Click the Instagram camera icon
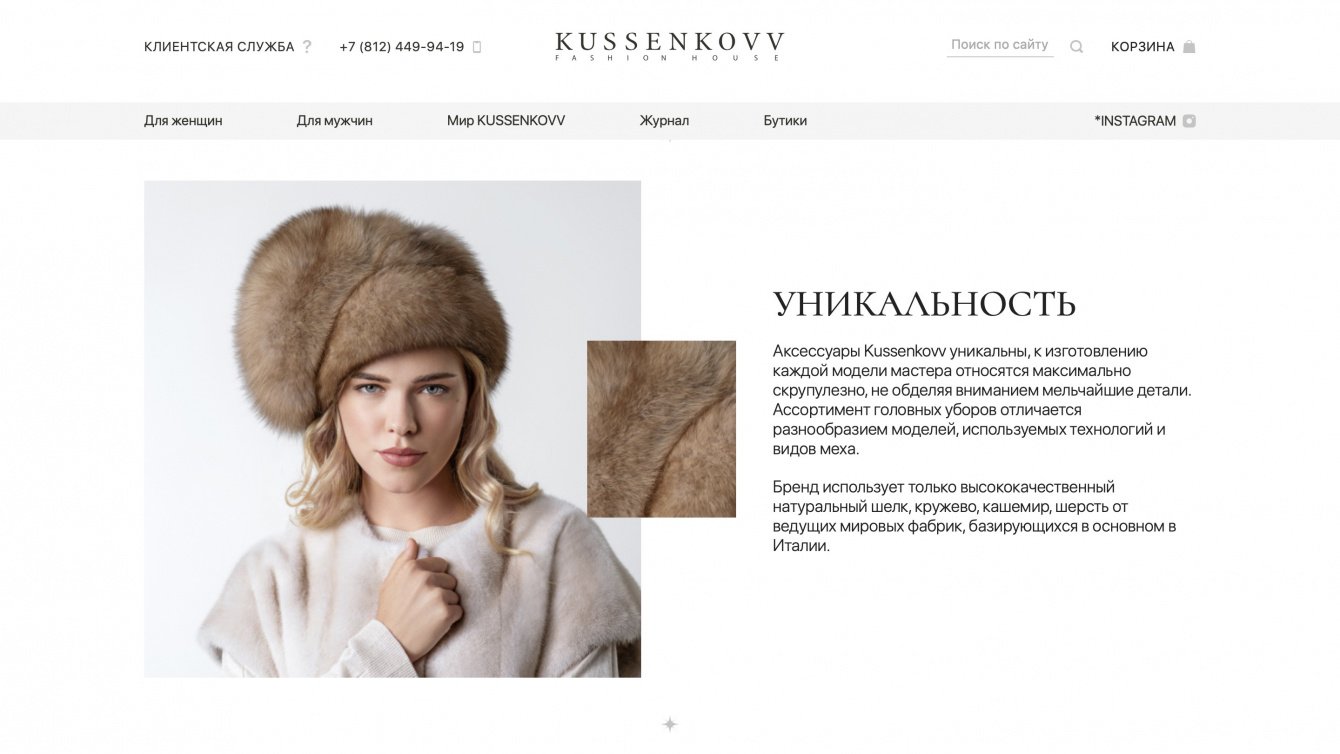This screenshot has width=1340, height=754. coord(1189,121)
